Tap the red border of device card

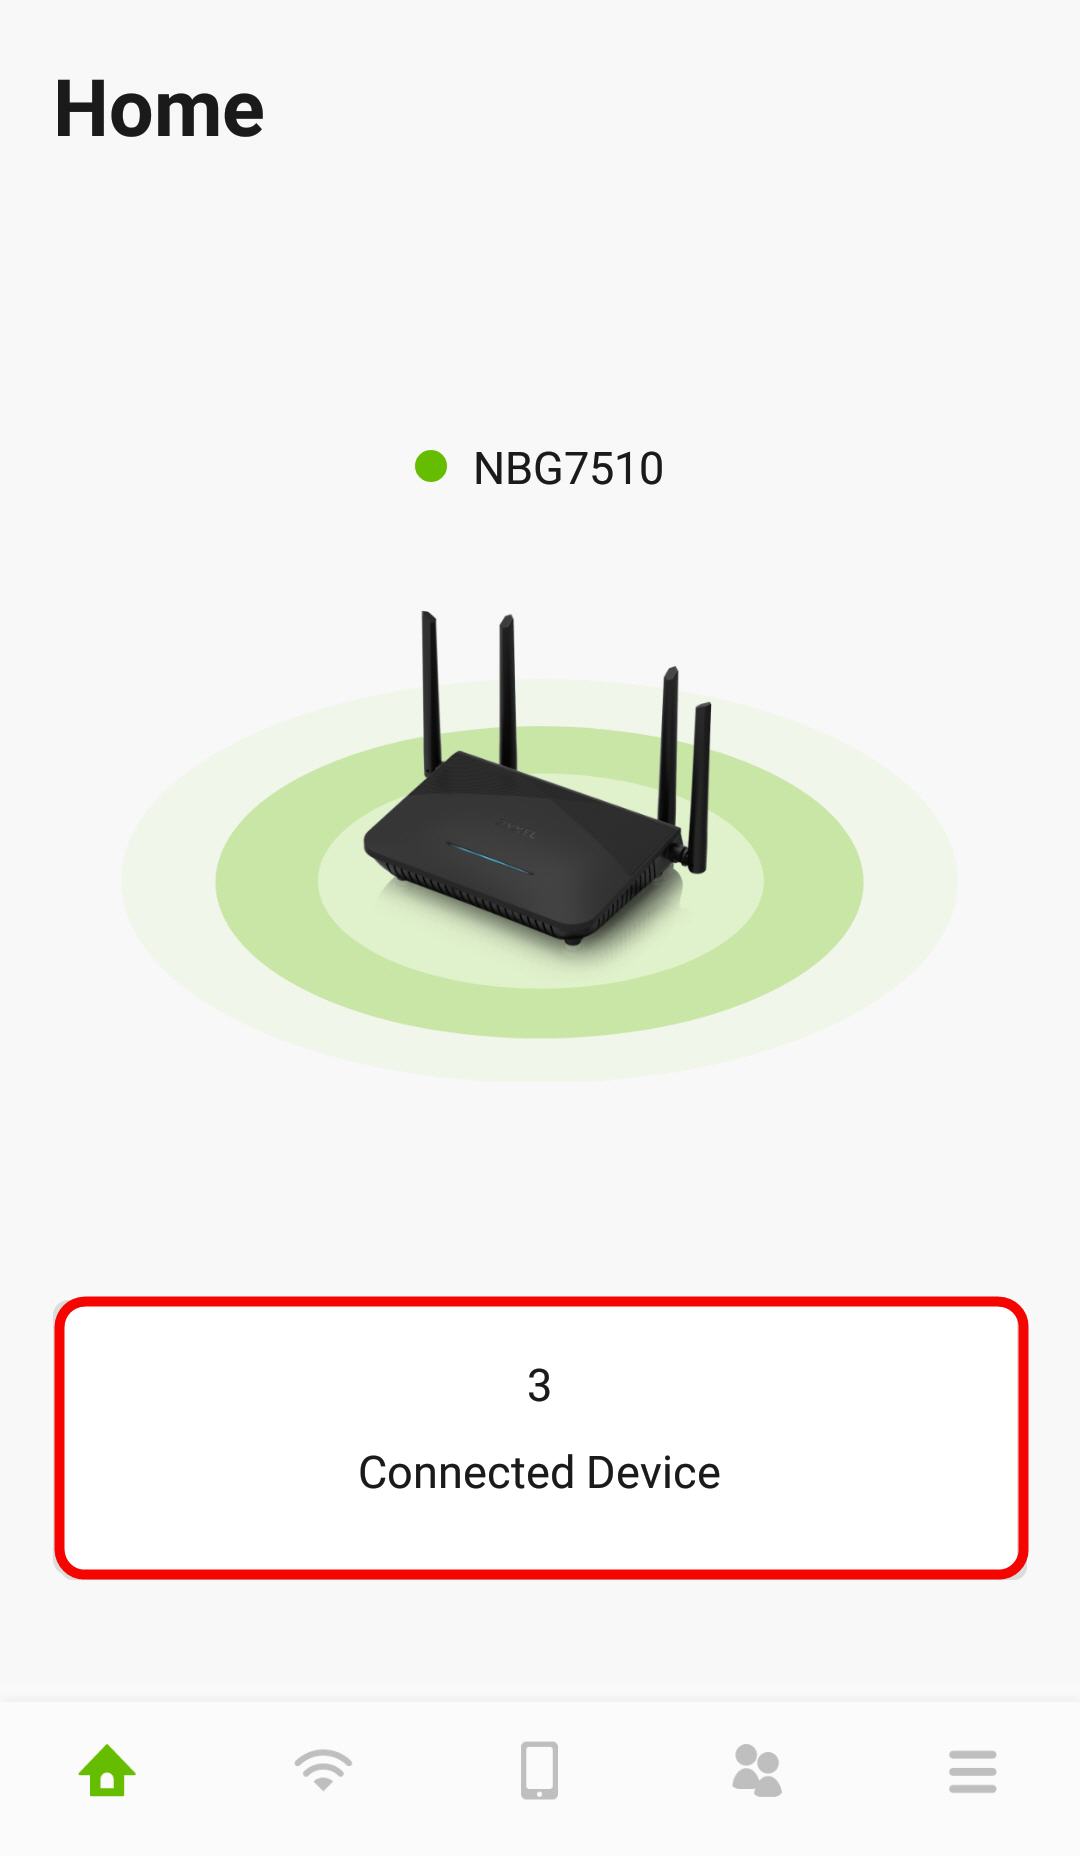(x=540, y=1303)
